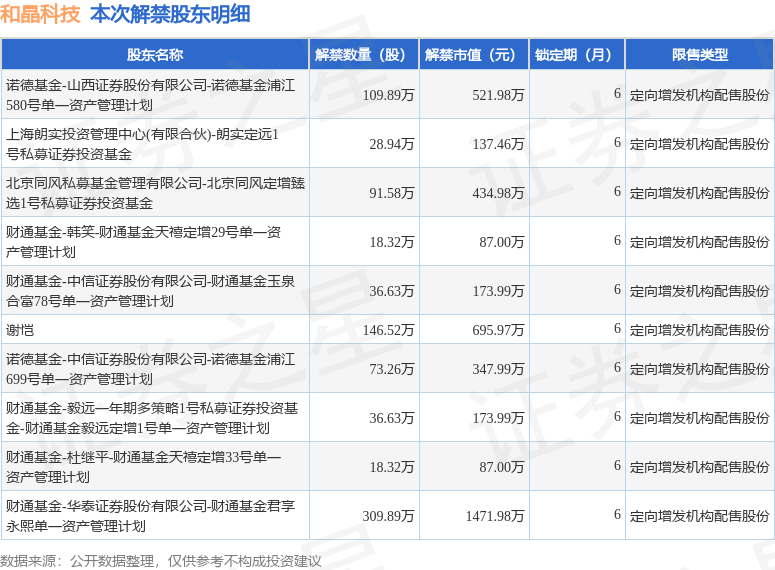Image resolution: width=775 pixels, height=570 pixels.
Task: Select the 限售类型 column header
Action: pos(699,54)
